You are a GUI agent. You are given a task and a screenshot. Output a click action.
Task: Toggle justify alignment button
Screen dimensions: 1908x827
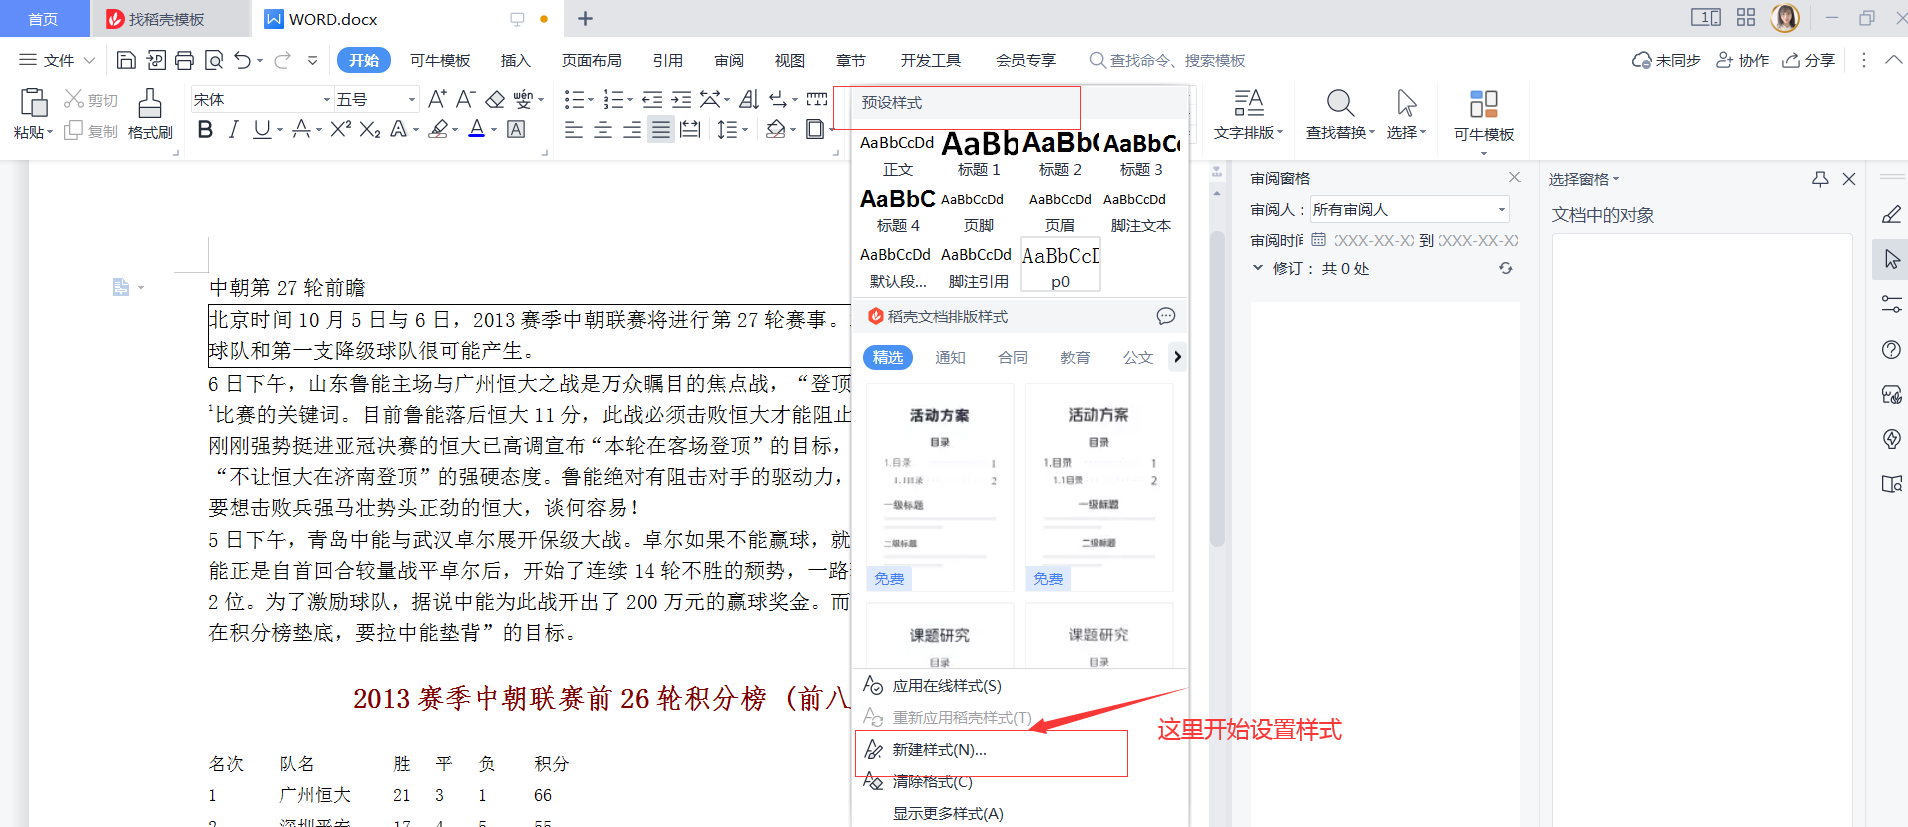point(661,129)
